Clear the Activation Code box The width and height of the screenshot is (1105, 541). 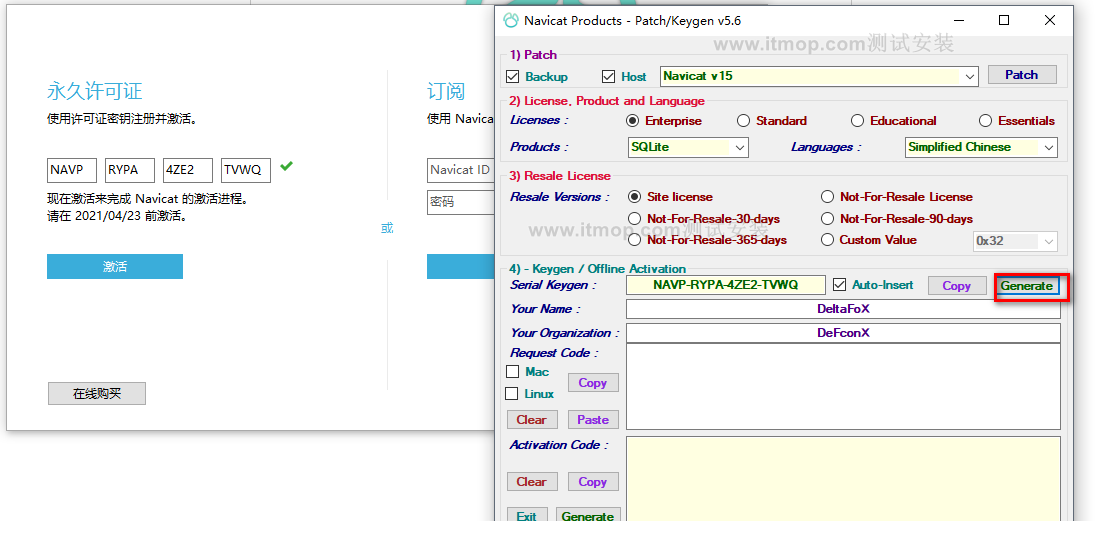pyautogui.click(x=531, y=482)
